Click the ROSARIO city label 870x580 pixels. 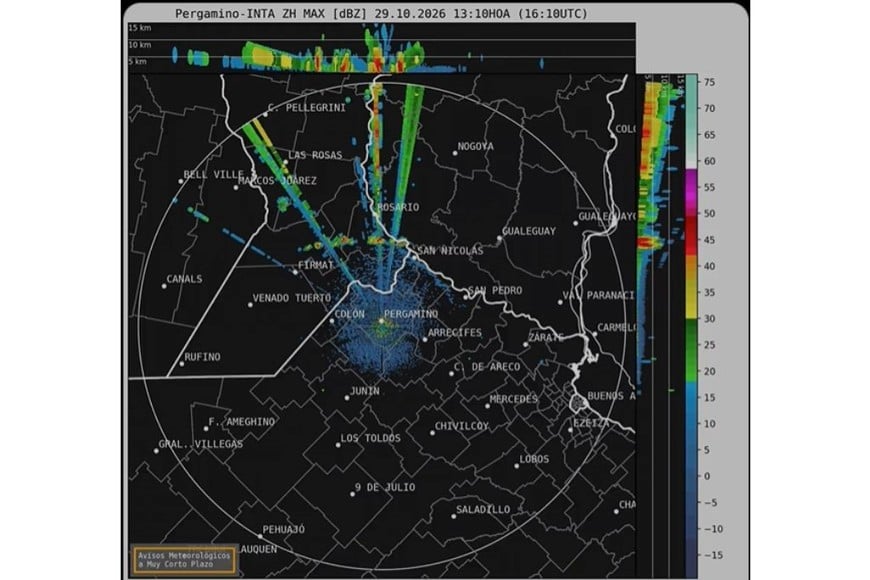[x=398, y=208]
